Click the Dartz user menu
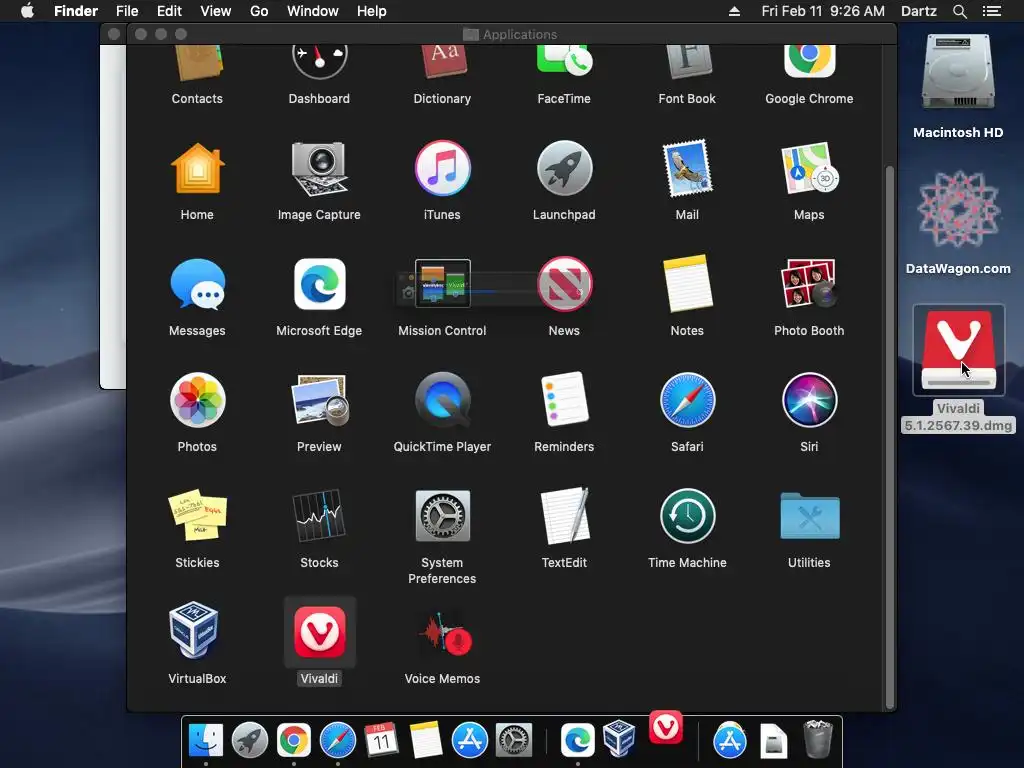1024x768 pixels. tap(919, 11)
